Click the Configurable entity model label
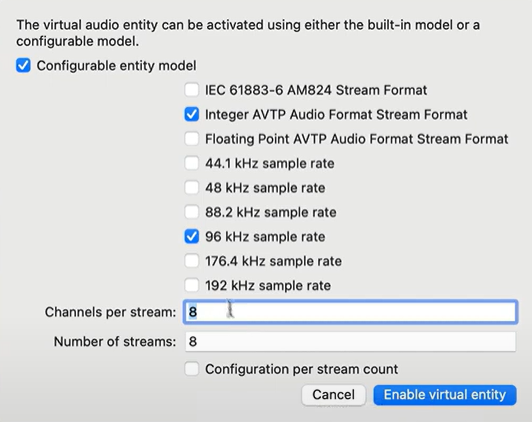 (116, 65)
